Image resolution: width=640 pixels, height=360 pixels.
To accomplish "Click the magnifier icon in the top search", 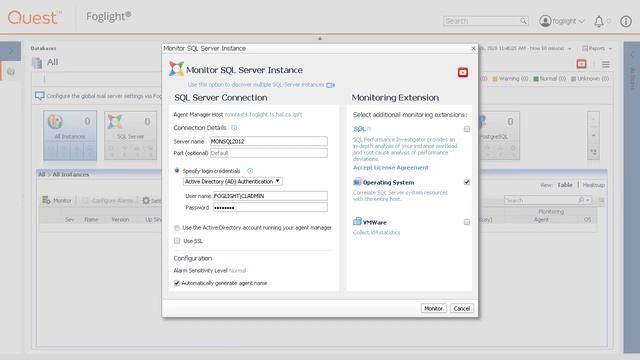I will (x=523, y=21).
